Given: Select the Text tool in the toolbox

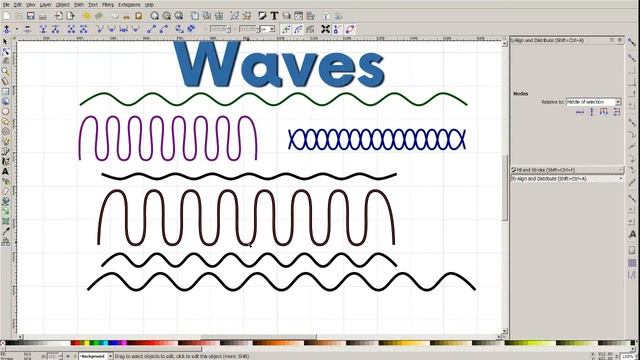Looking at the screenshot, I should click(5, 171).
